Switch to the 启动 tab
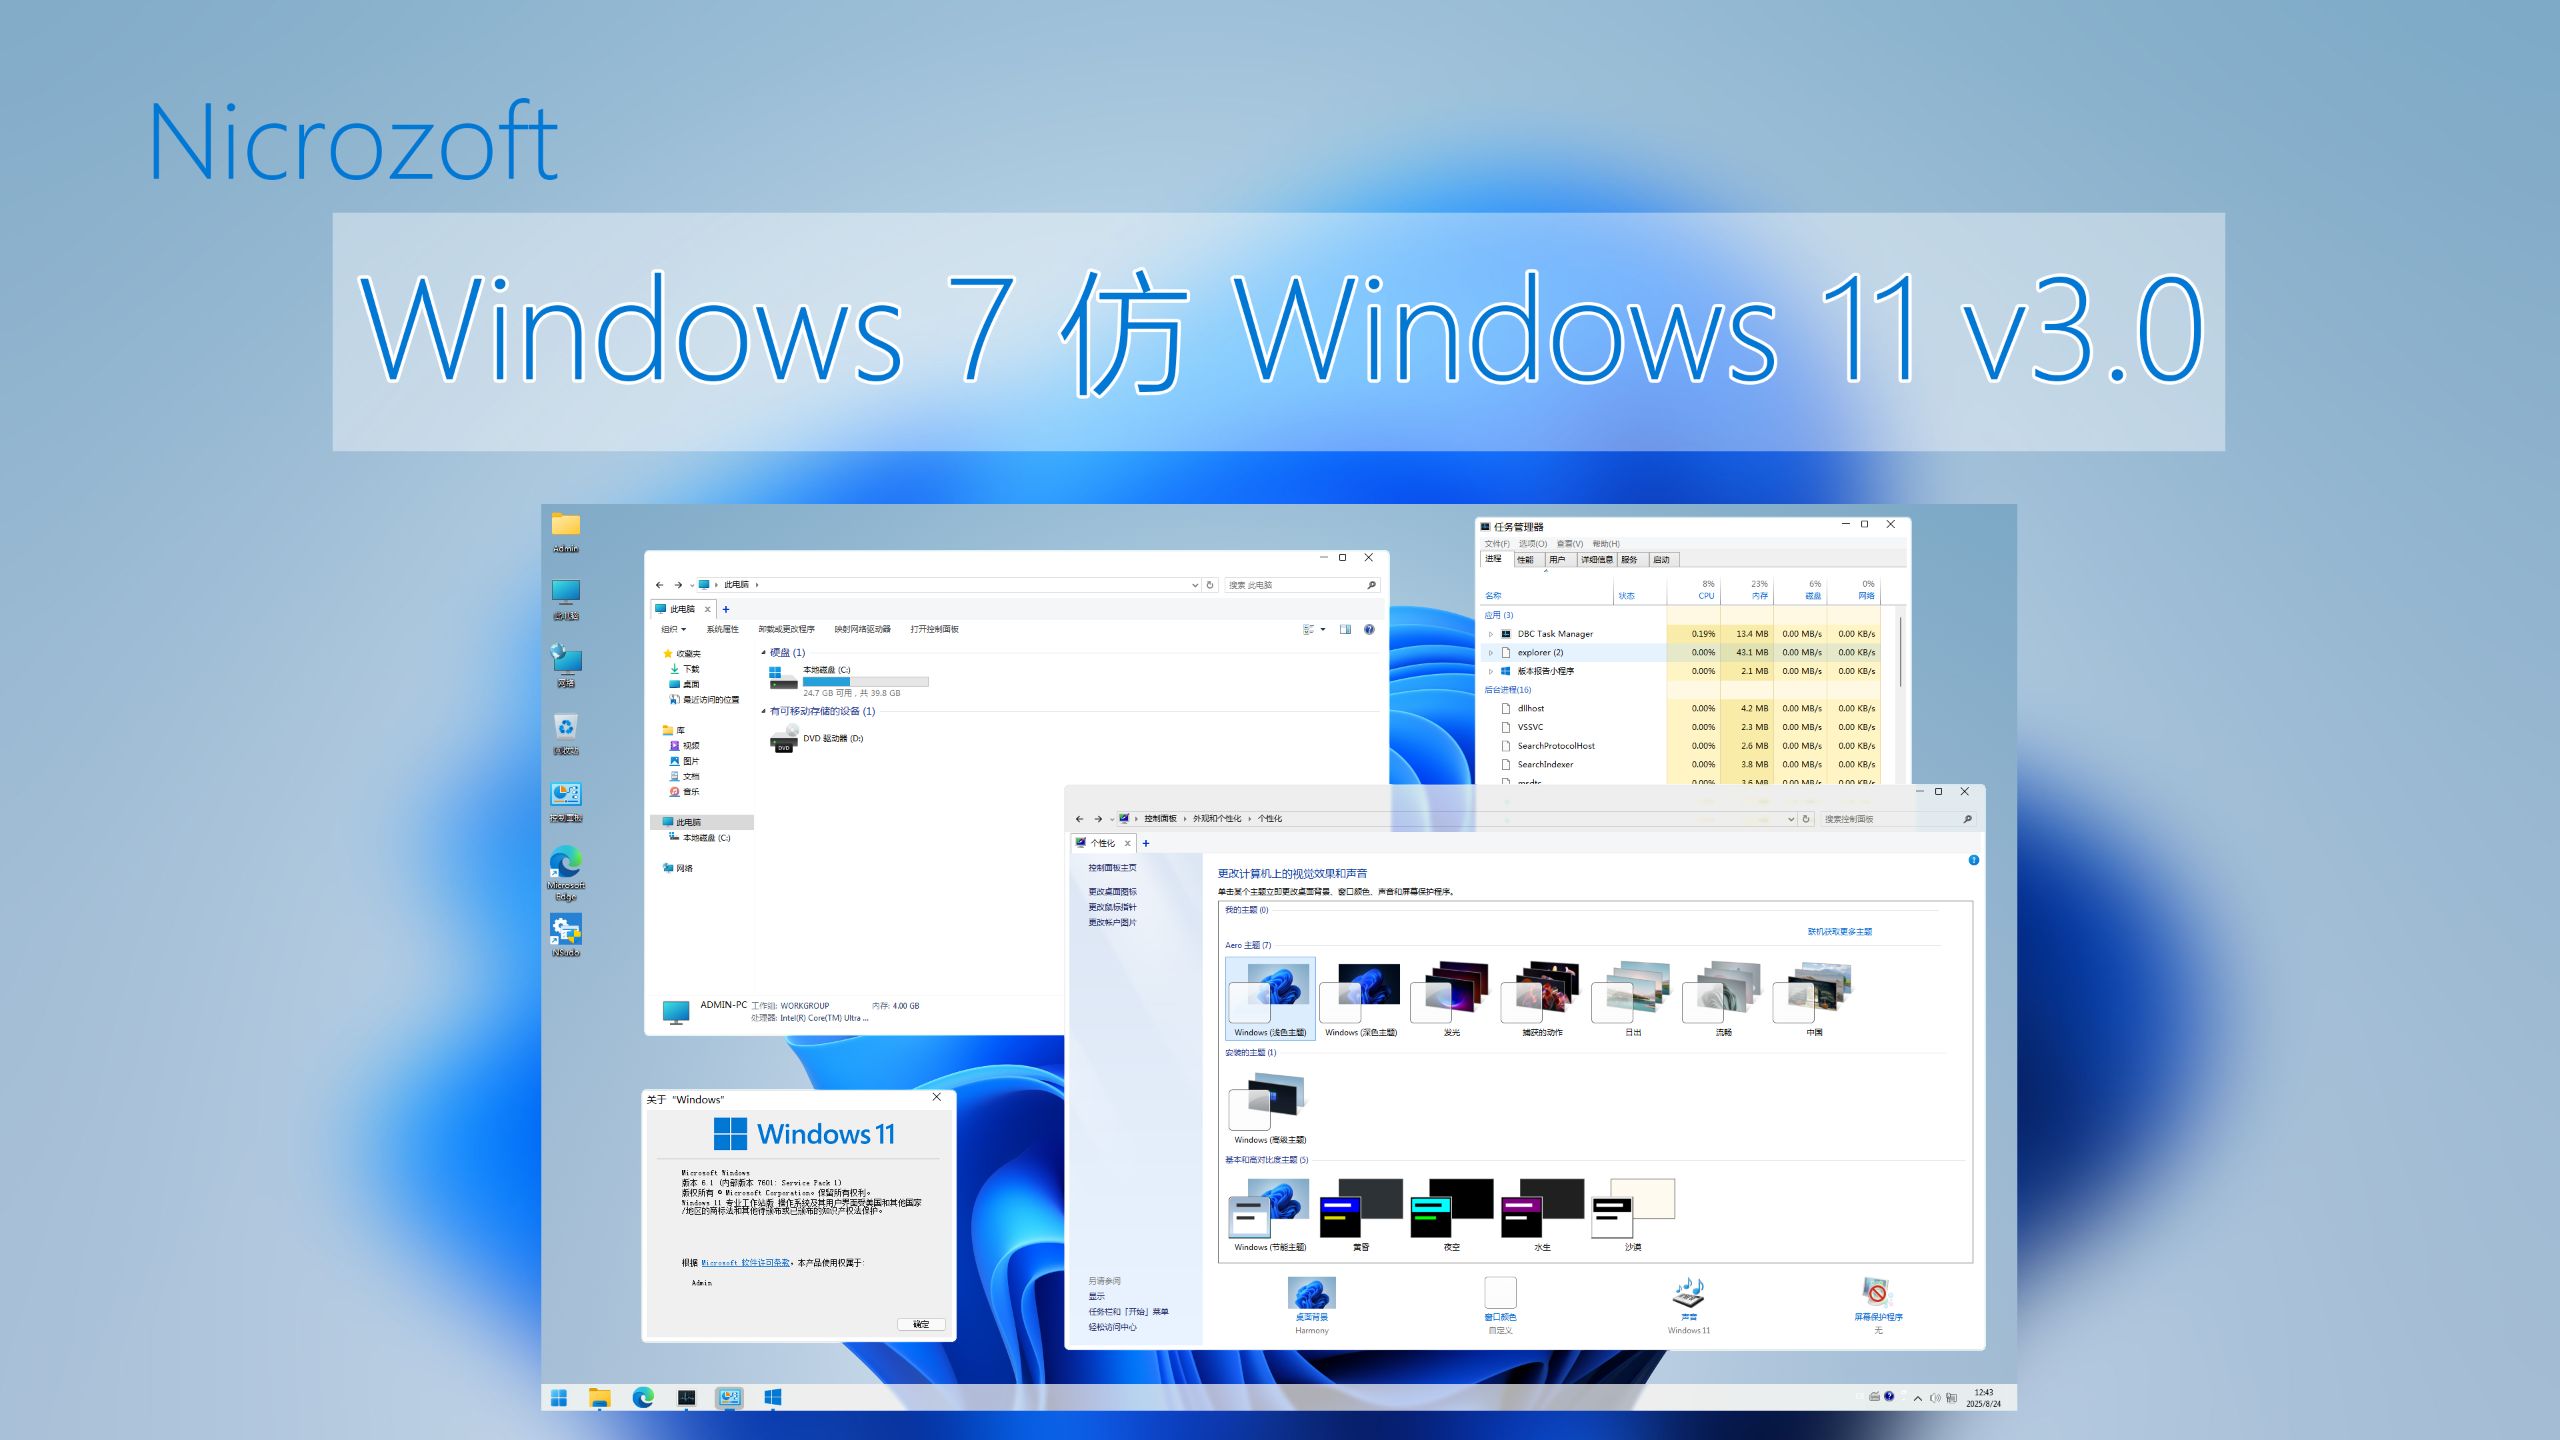This screenshot has width=2560, height=1440. (x=1662, y=560)
